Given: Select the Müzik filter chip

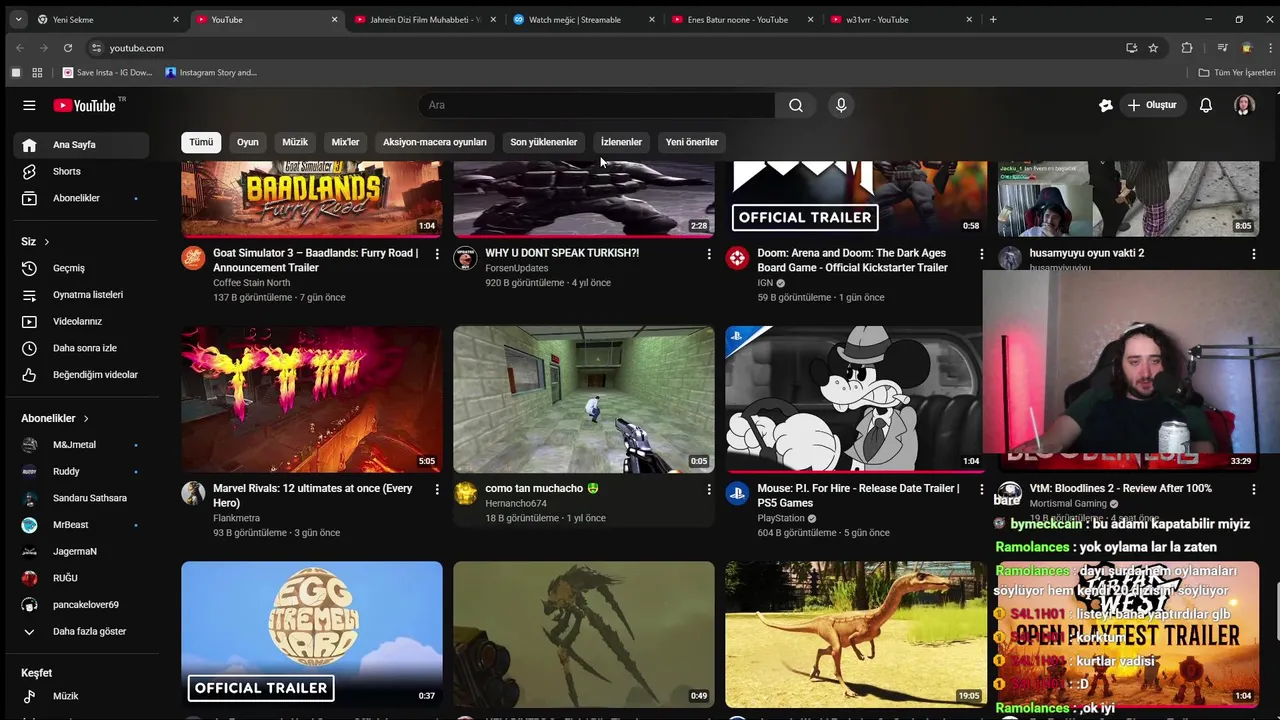Looking at the screenshot, I should click(x=295, y=142).
